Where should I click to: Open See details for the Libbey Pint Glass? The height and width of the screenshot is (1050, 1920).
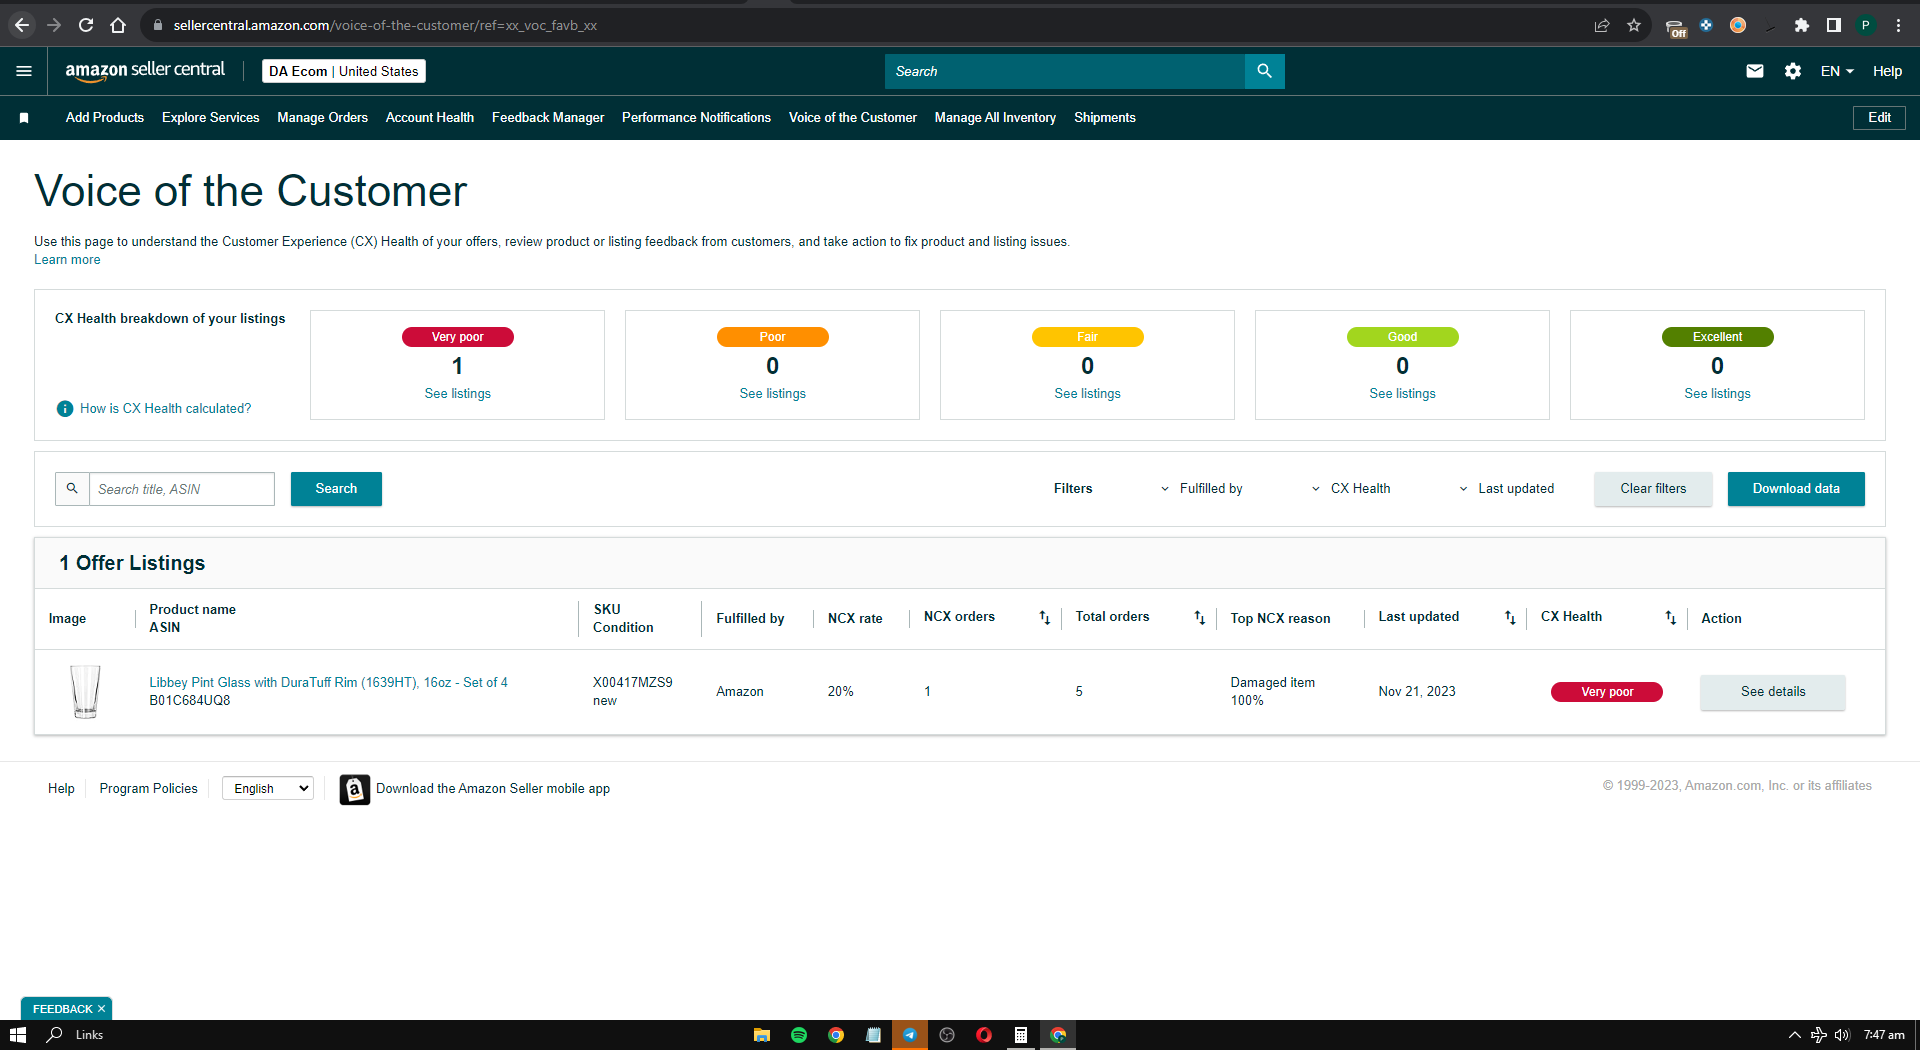pyautogui.click(x=1773, y=692)
